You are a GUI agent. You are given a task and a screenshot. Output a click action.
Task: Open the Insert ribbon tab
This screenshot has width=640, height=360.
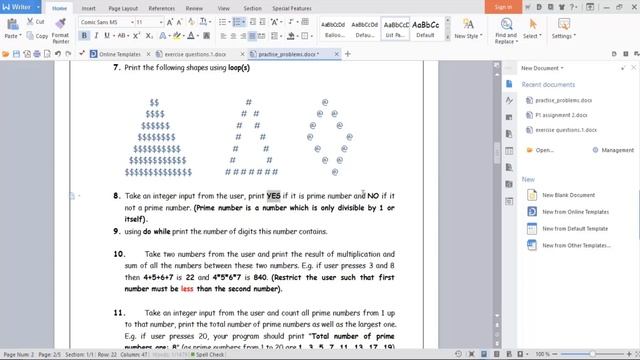click(x=89, y=8)
